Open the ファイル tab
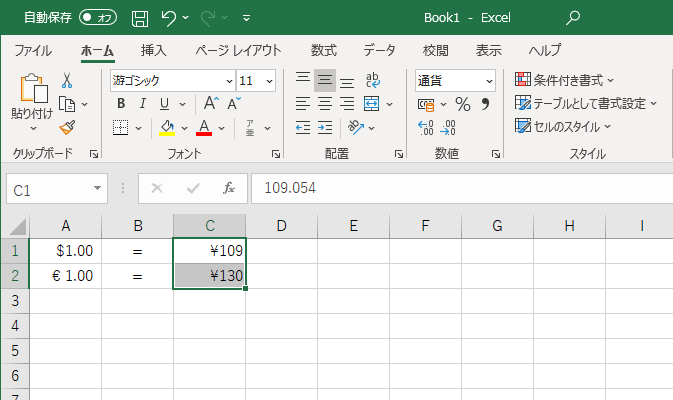 pyautogui.click(x=33, y=50)
